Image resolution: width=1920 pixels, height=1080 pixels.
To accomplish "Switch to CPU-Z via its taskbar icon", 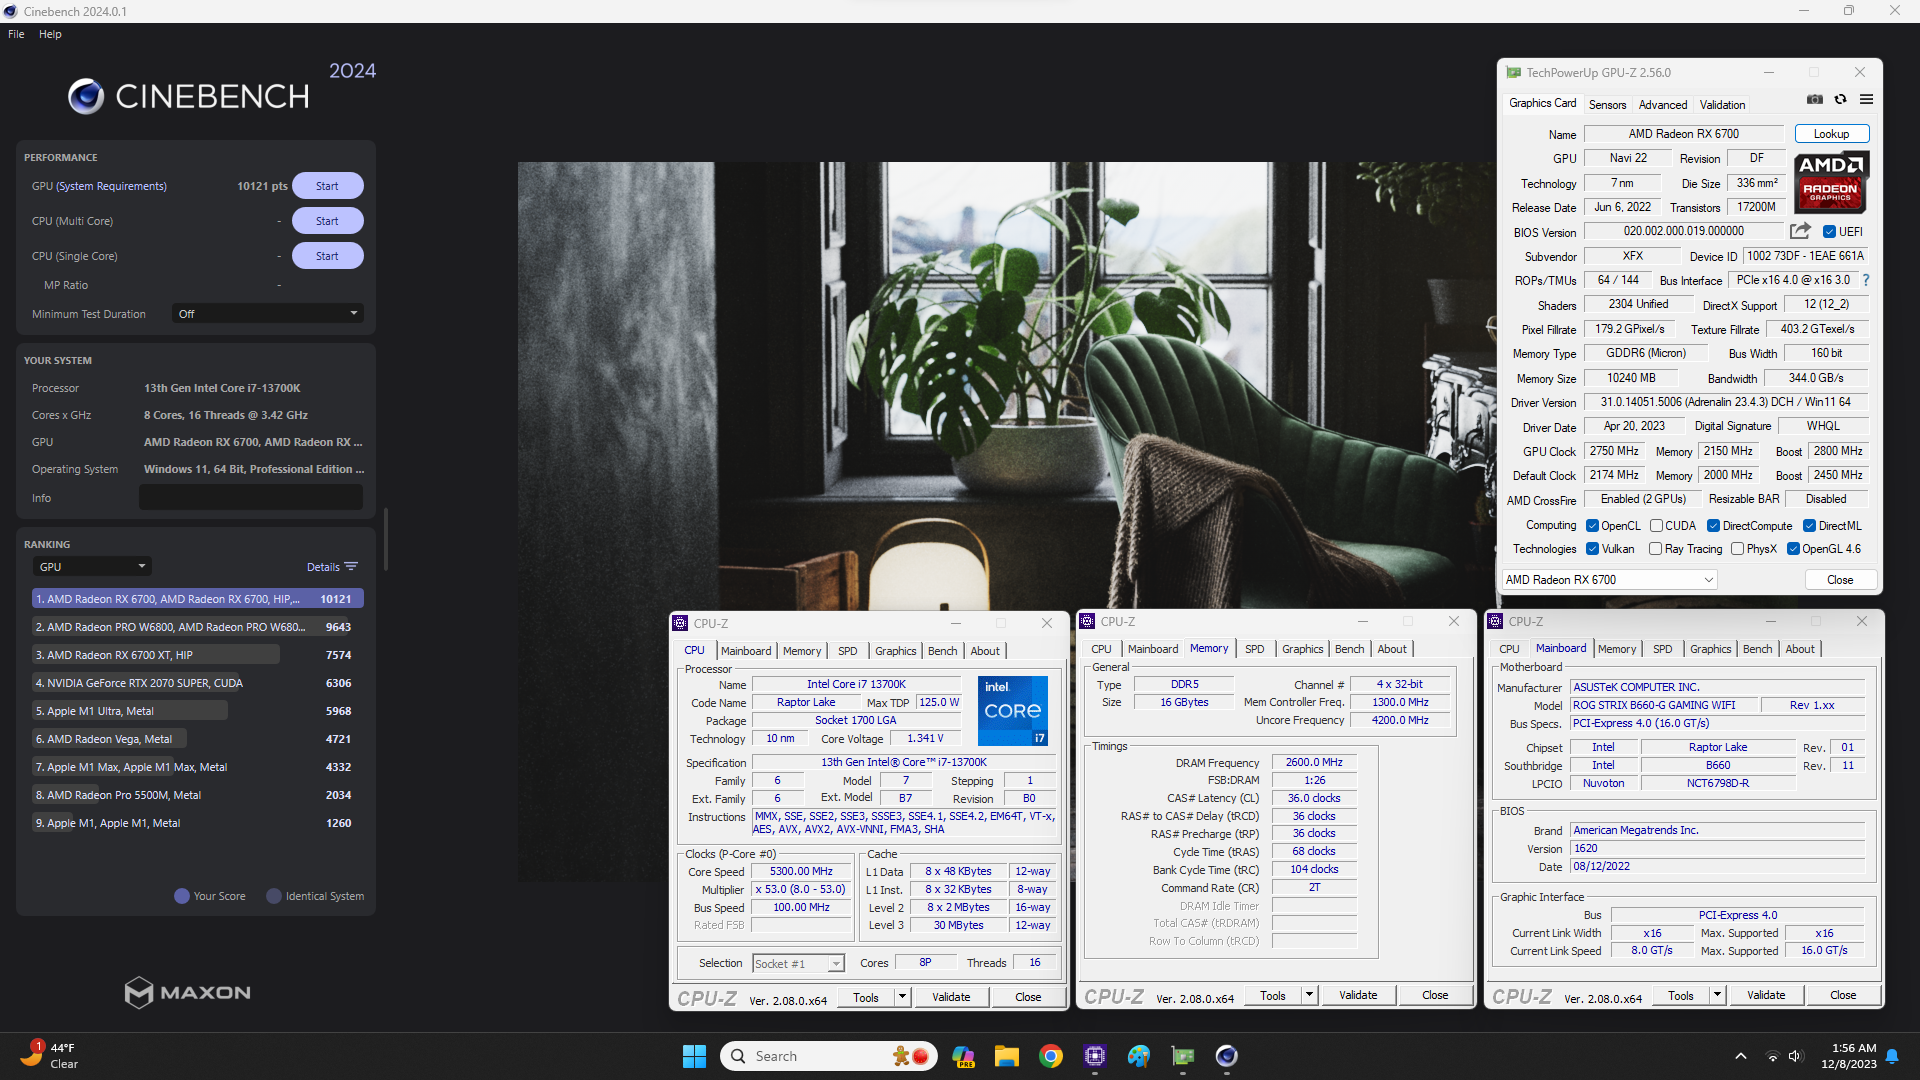I will coord(1095,1056).
